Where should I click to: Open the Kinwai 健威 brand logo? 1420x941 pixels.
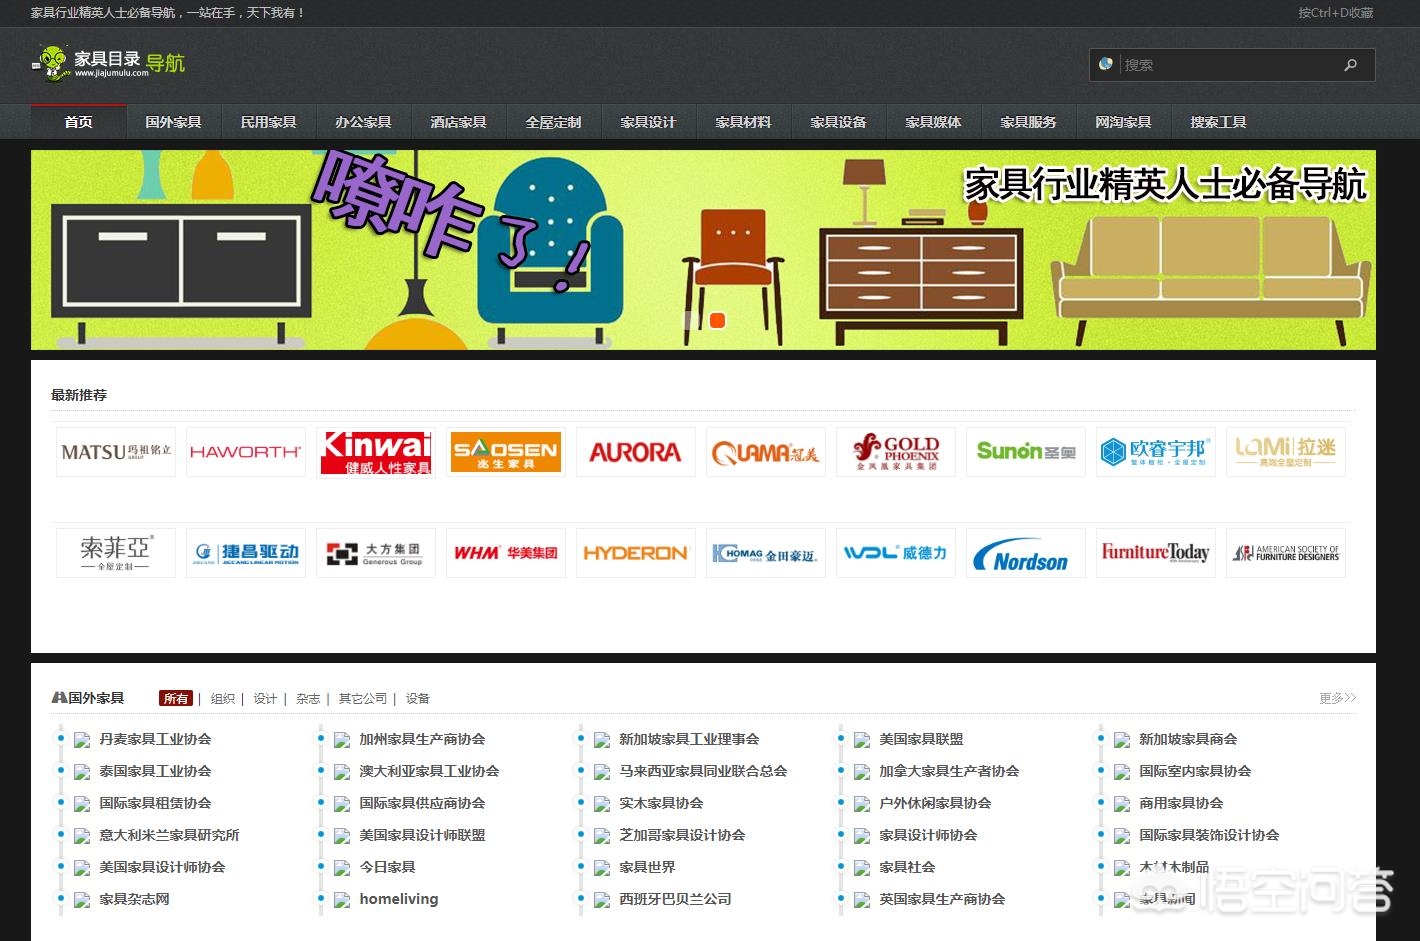(376, 452)
